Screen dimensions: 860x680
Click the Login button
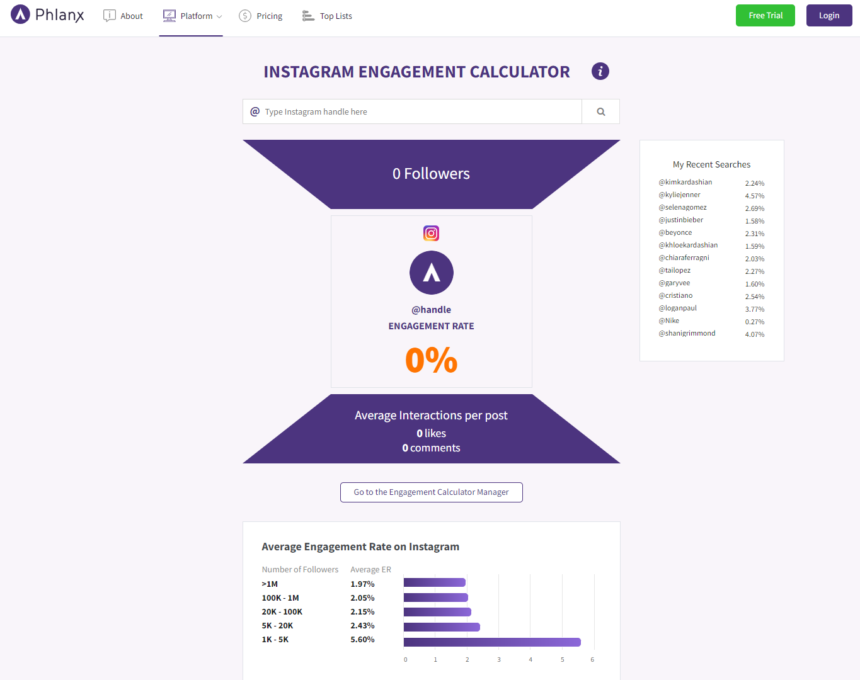[829, 15]
